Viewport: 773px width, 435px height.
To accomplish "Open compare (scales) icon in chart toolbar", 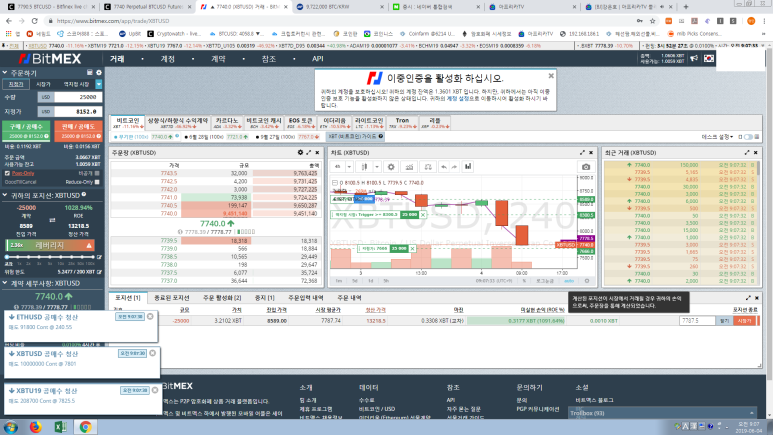I will pos(428,167).
